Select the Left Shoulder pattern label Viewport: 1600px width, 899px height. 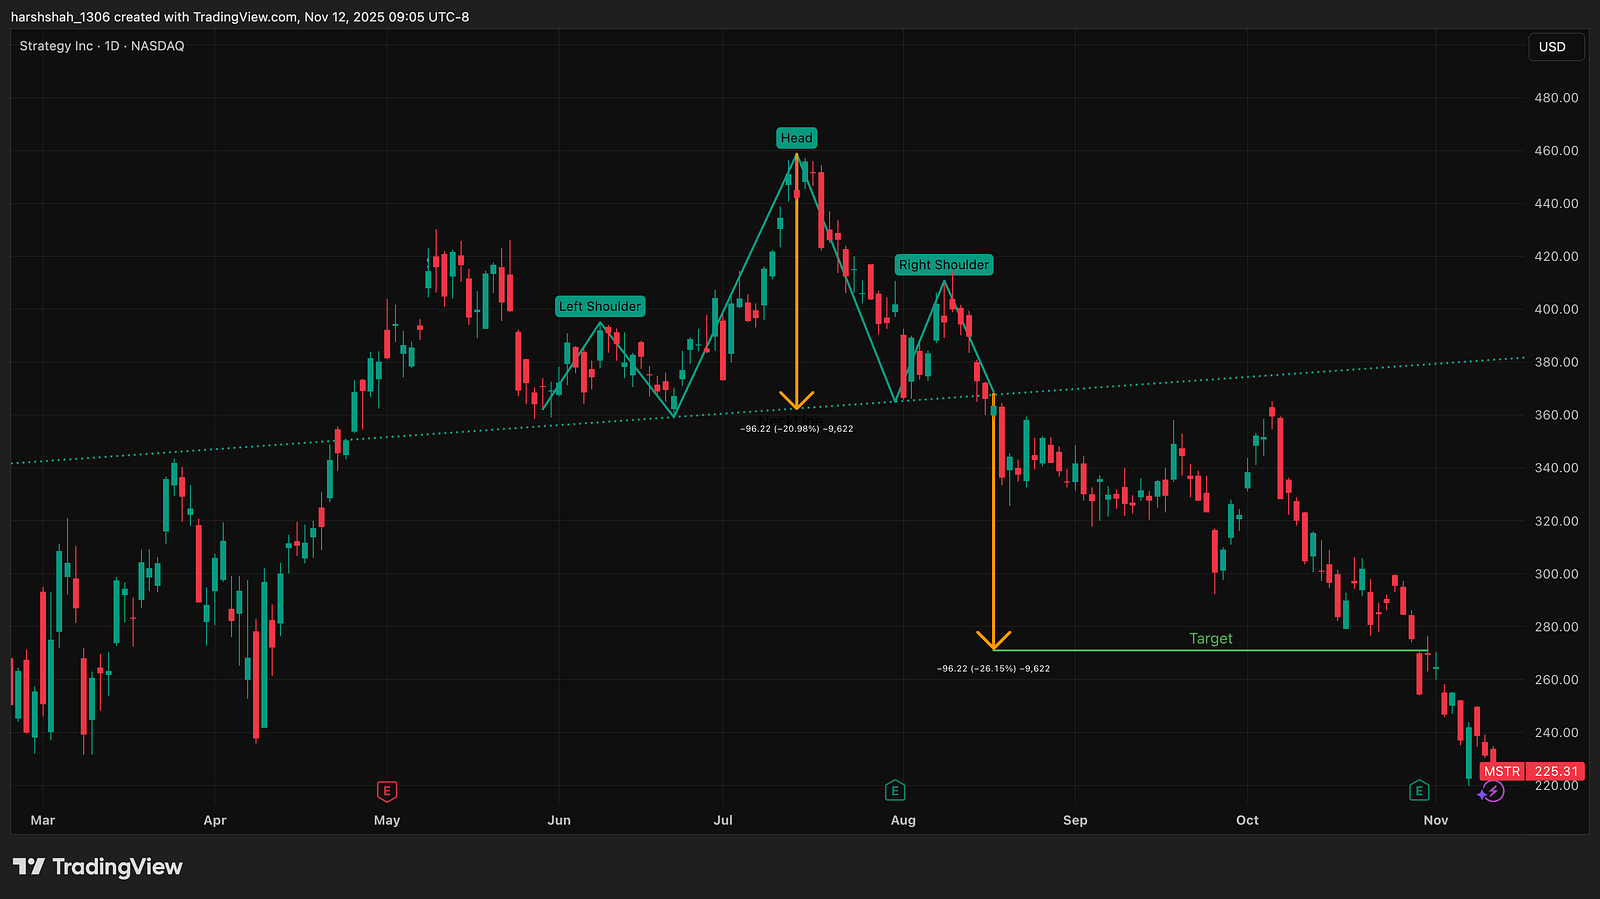600,307
